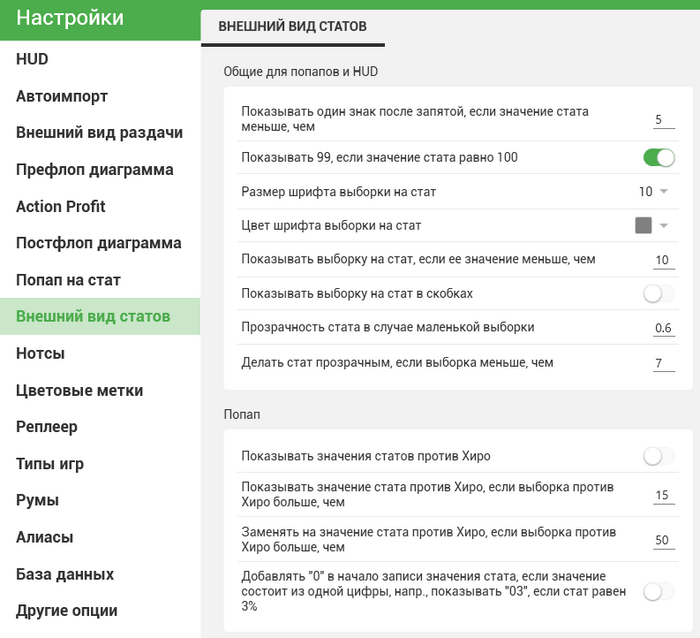Click label Делать стат прозрачным, если выборка меньше
This screenshot has width=700, height=638.
pyautogui.click(x=397, y=363)
